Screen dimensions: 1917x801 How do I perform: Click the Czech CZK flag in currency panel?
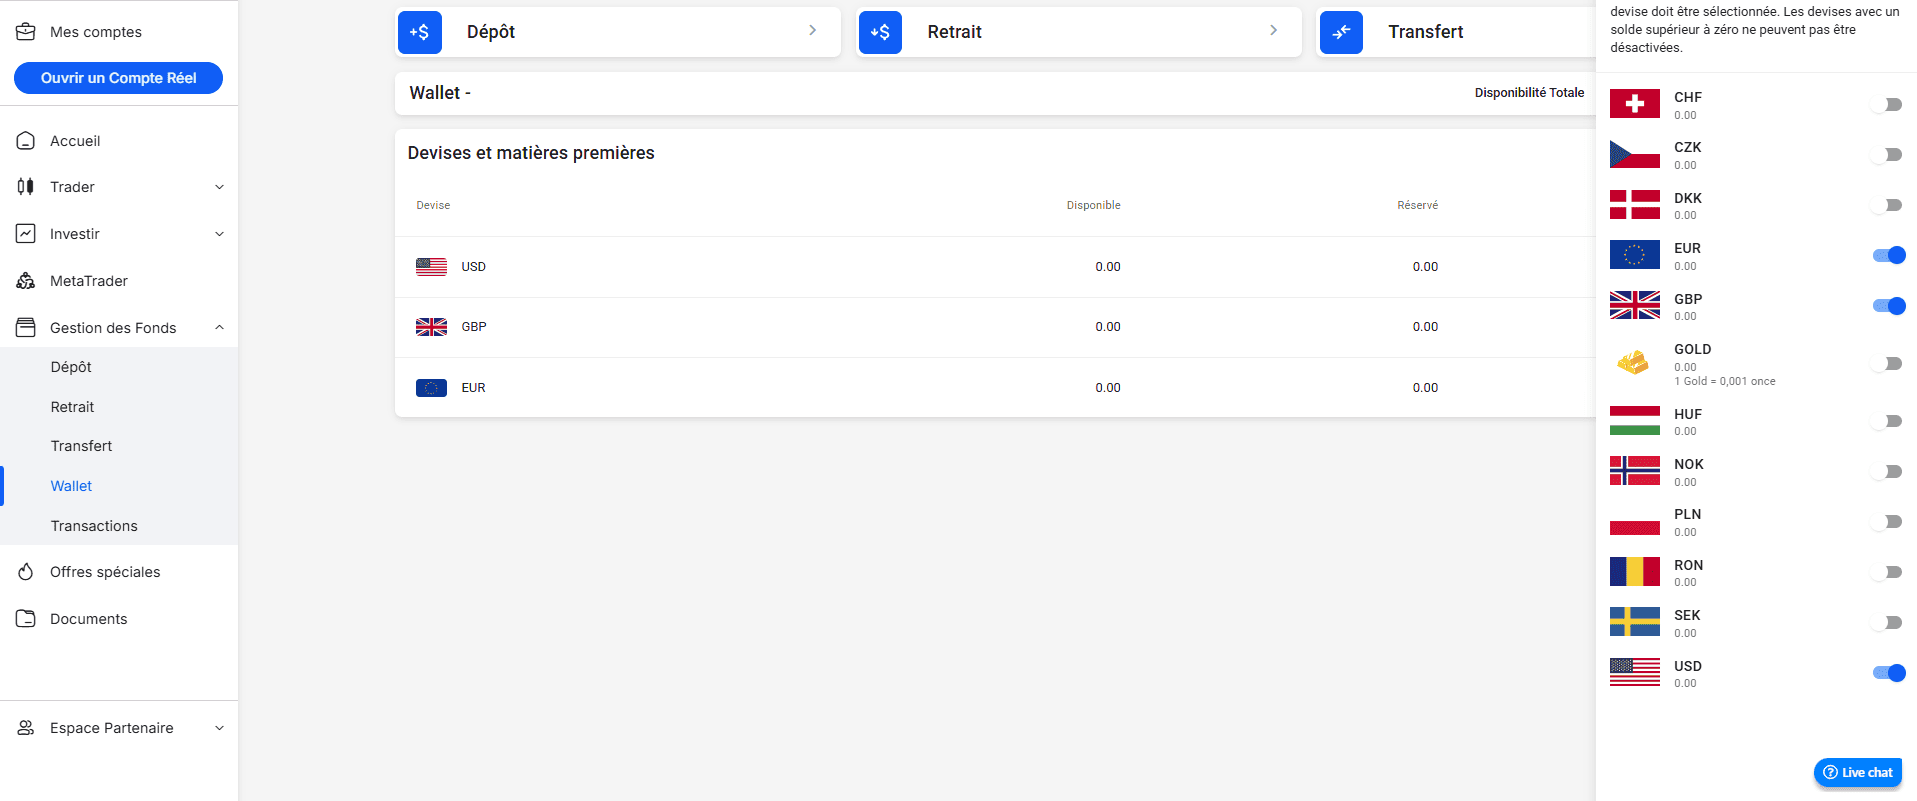(1635, 154)
